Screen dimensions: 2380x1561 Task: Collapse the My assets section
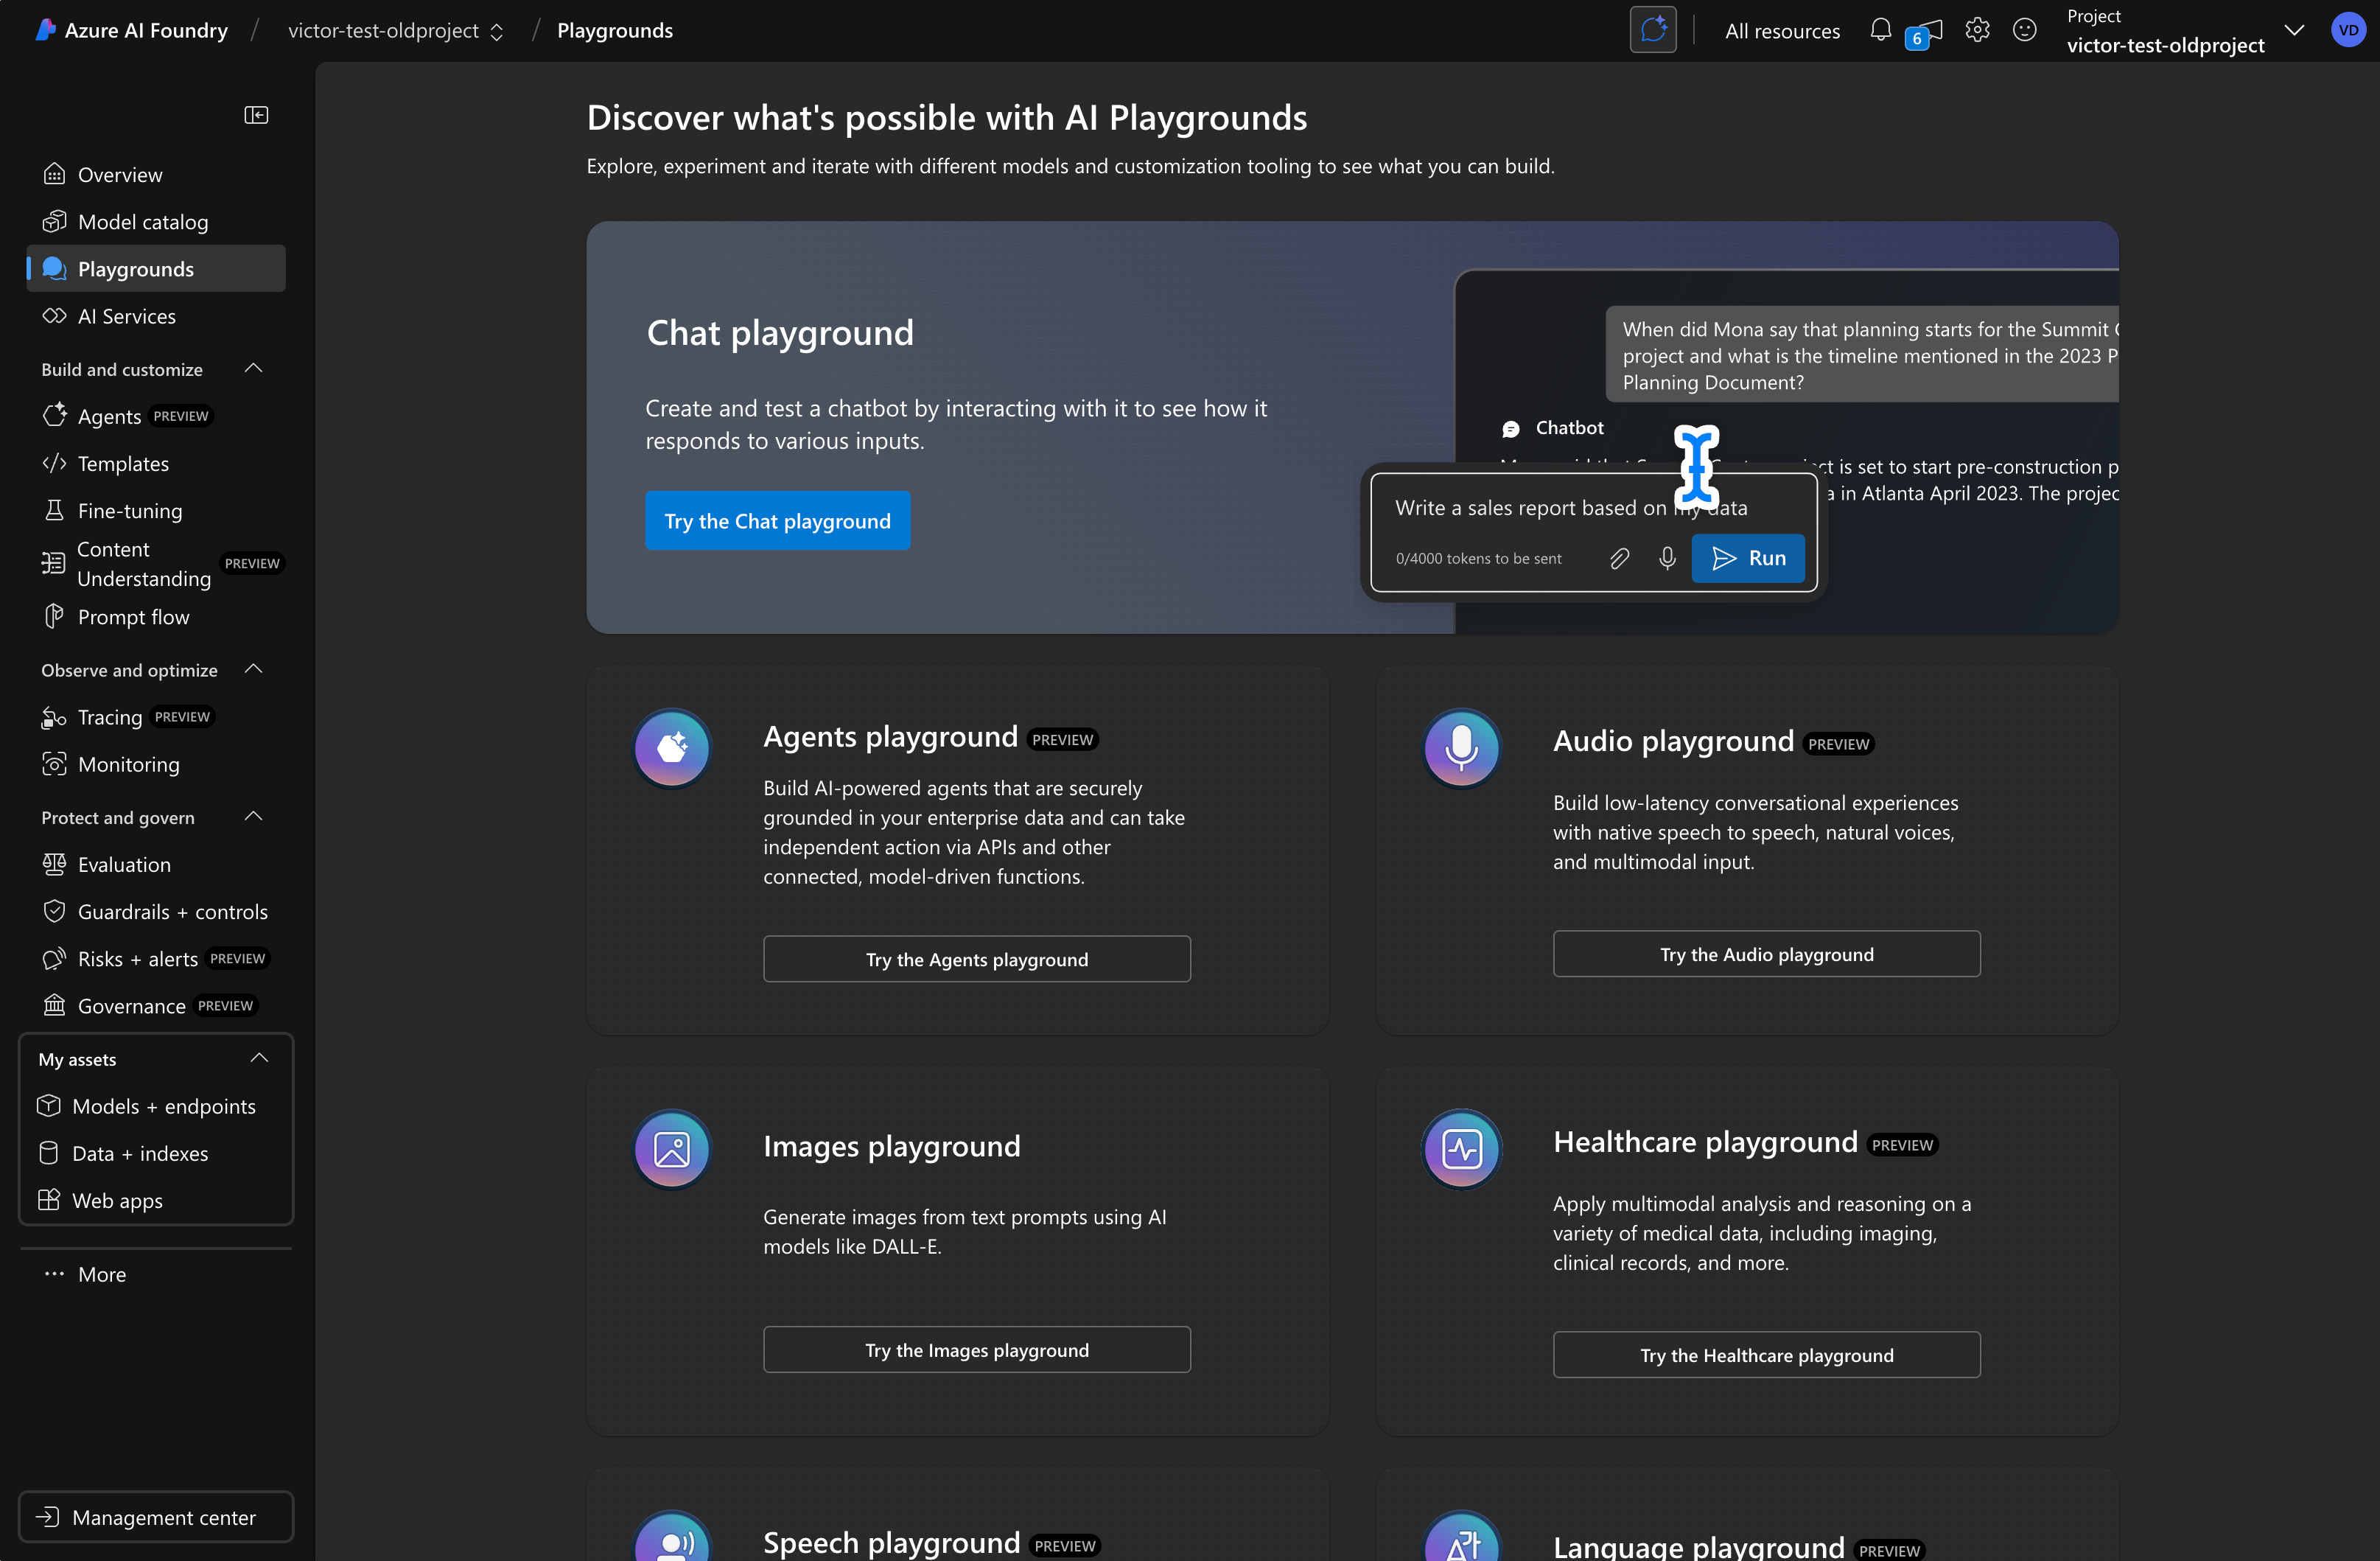[260, 1058]
